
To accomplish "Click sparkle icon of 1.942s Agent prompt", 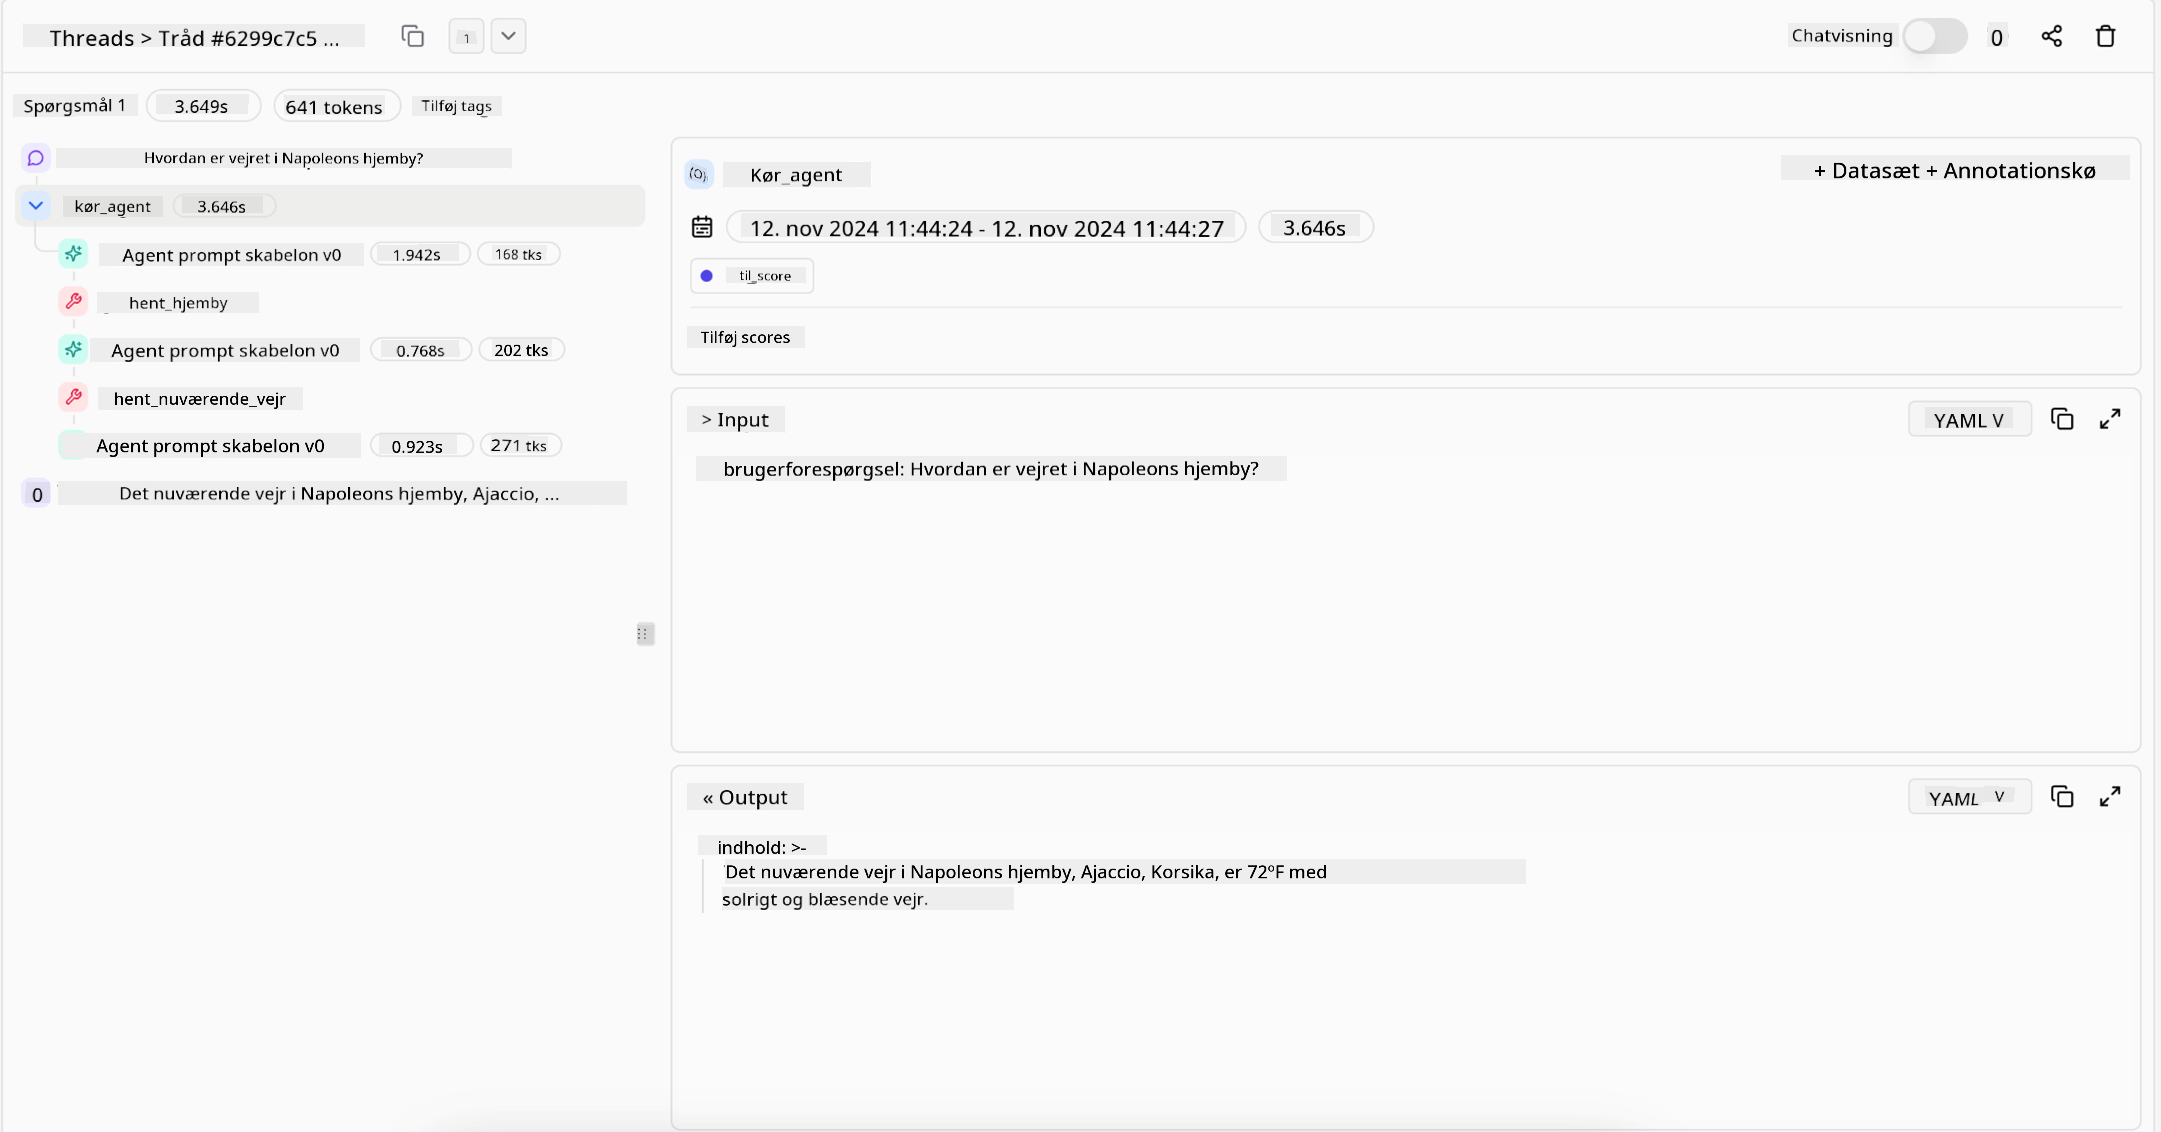I will click(73, 254).
